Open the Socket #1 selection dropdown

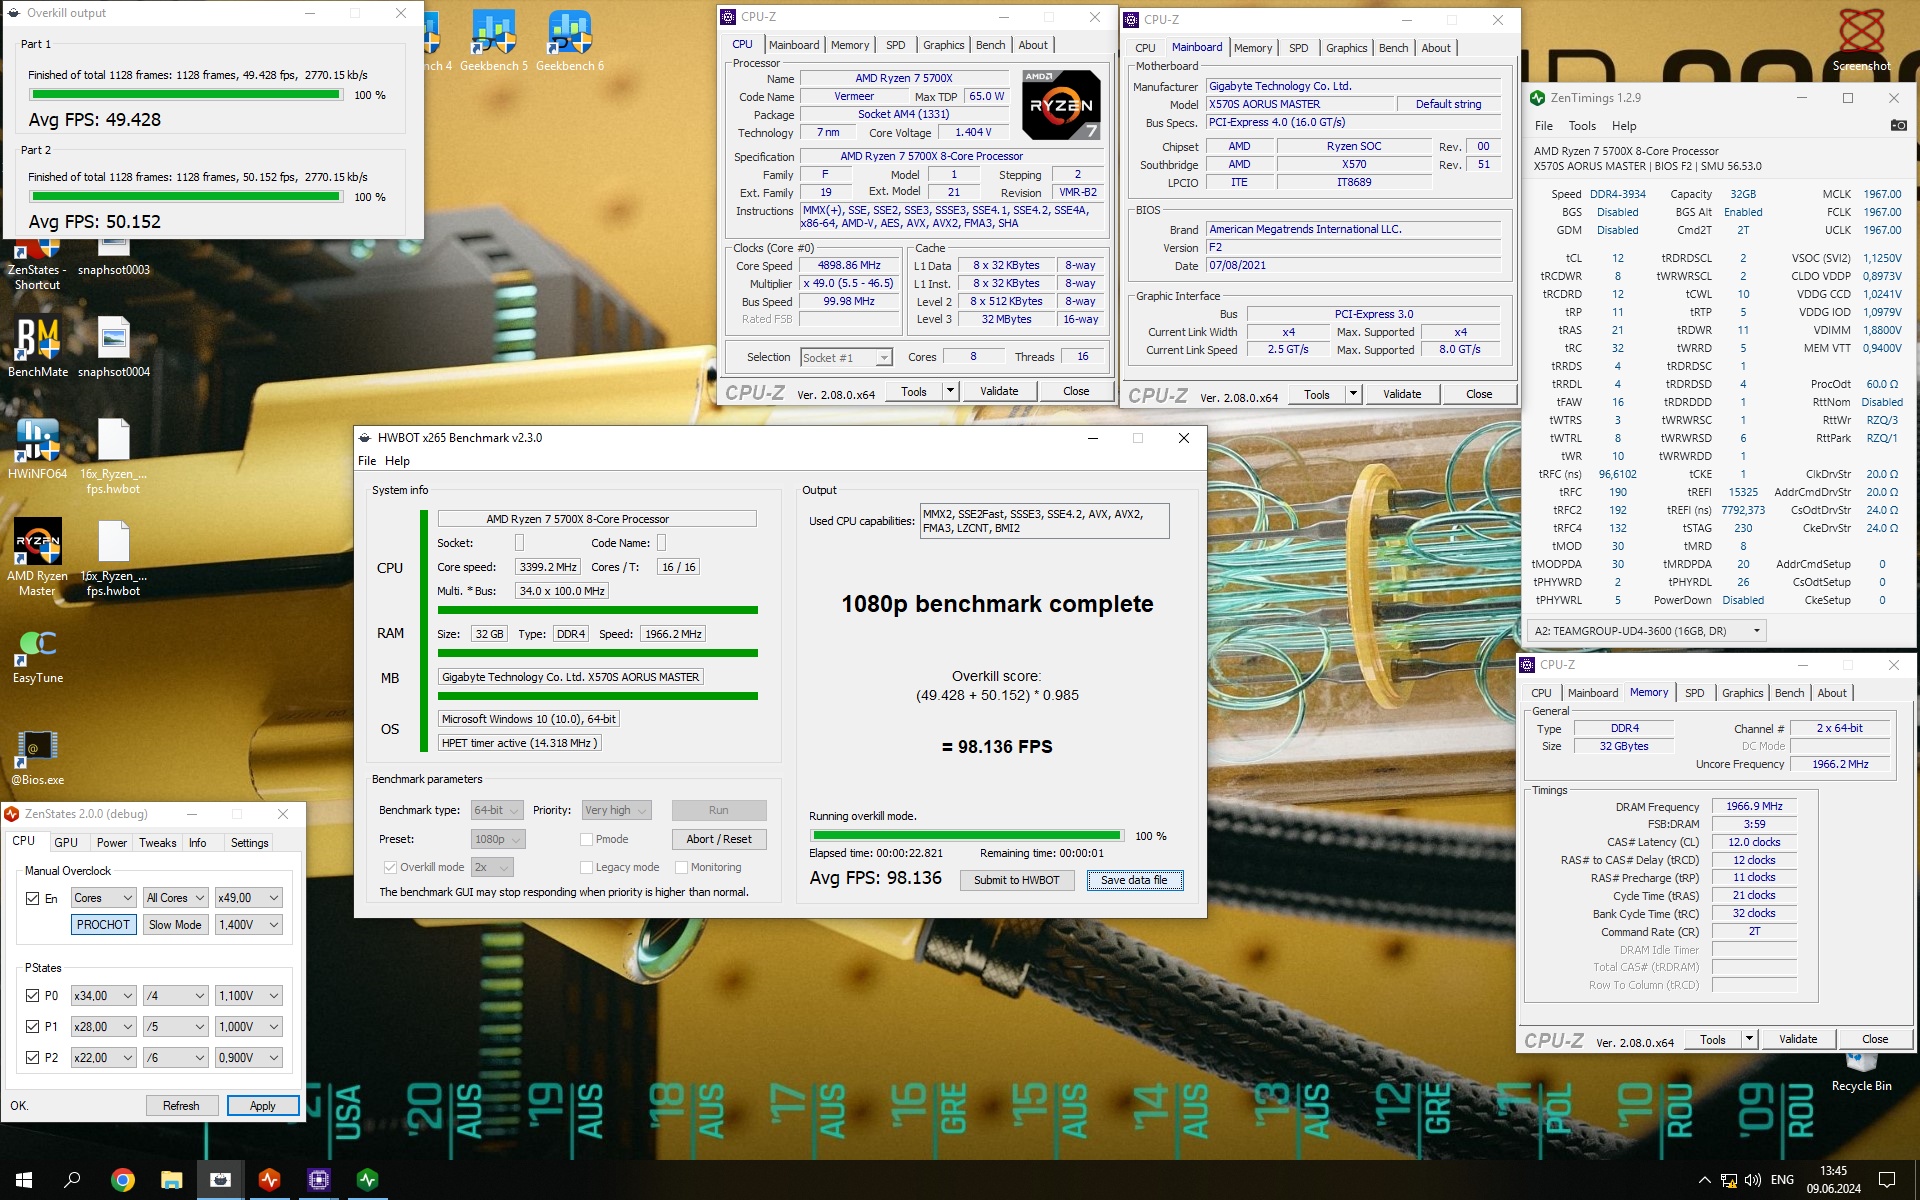pyautogui.click(x=846, y=358)
